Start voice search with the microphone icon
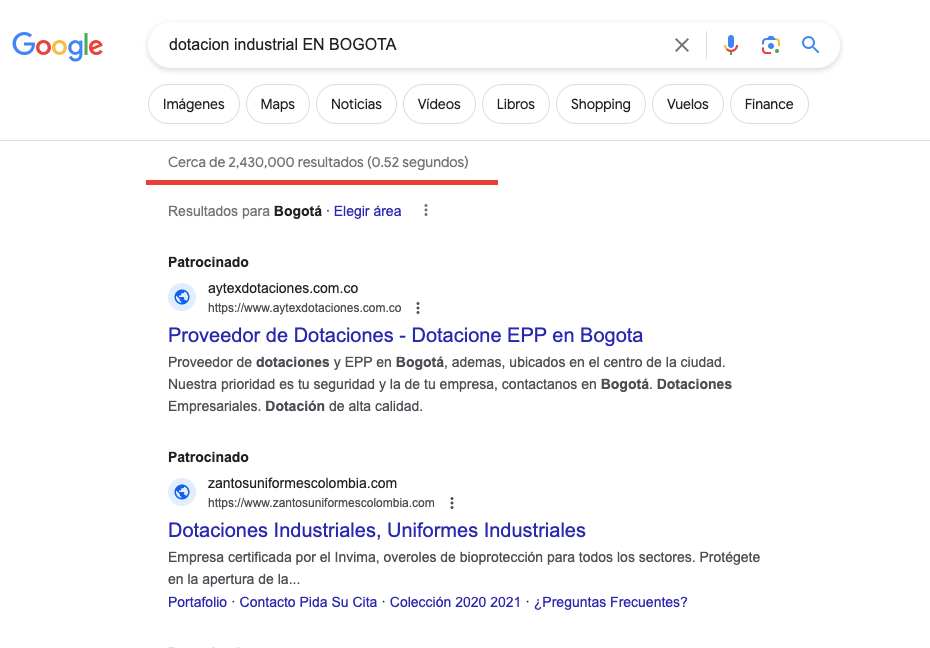The height and width of the screenshot is (648, 930). pyautogui.click(x=731, y=45)
